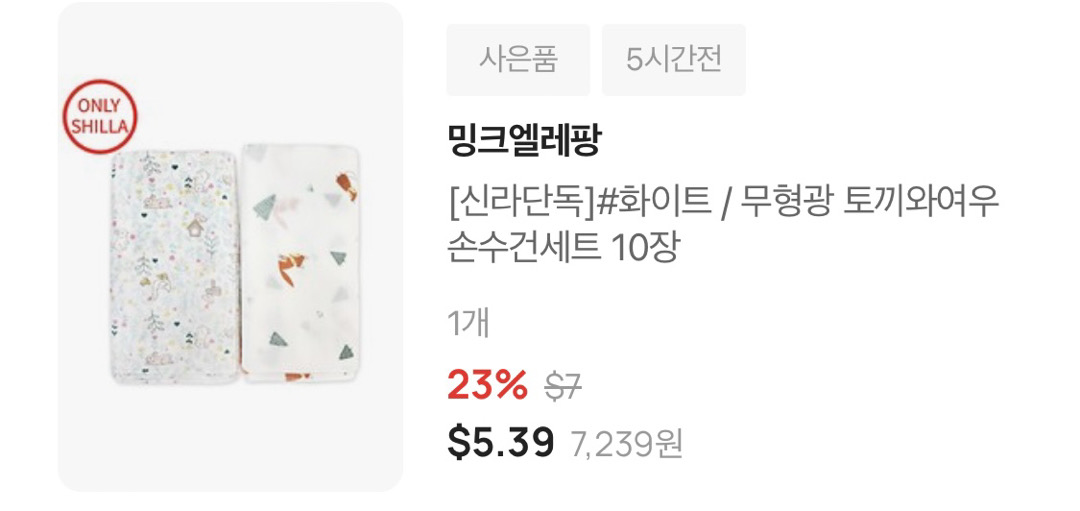Click the struck-through $7 original price
Image resolution: width=1080 pixels, height=511 pixels.
coord(563,386)
